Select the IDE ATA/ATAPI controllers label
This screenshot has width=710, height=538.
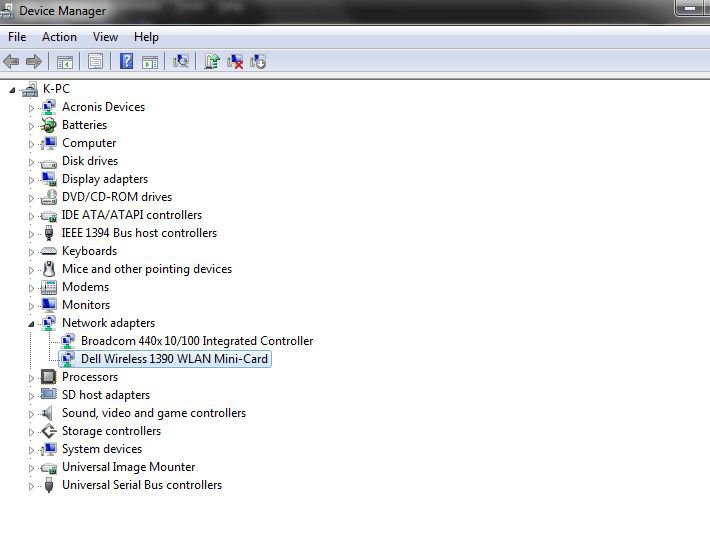[x=132, y=215]
